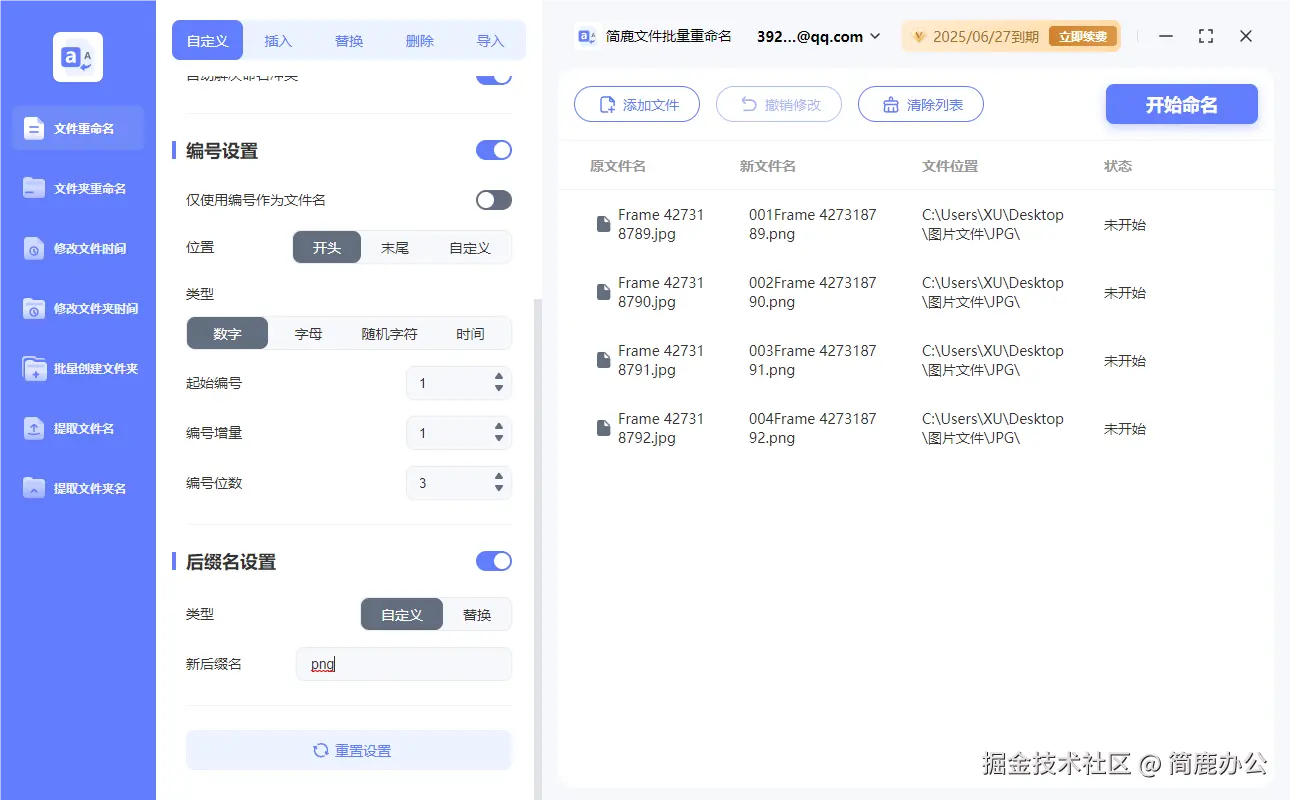The width and height of the screenshot is (1290, 800).
Task: Choose 时间 numbering type
Action: [x=470, y=333]
